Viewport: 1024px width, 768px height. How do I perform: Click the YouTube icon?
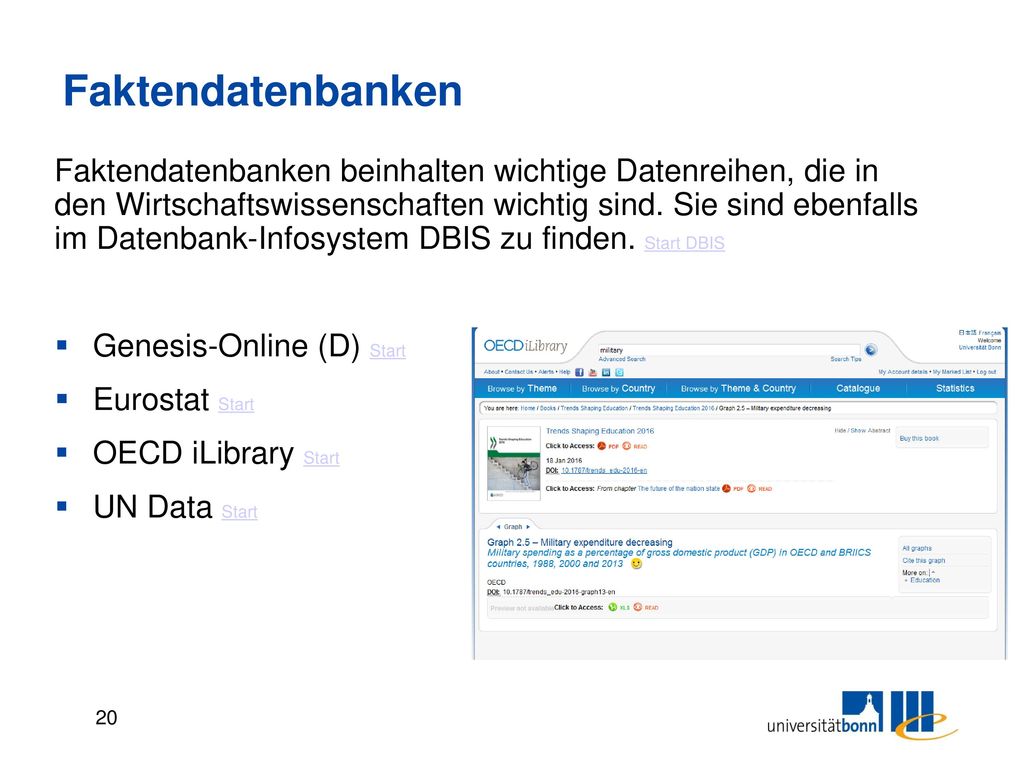593,372
